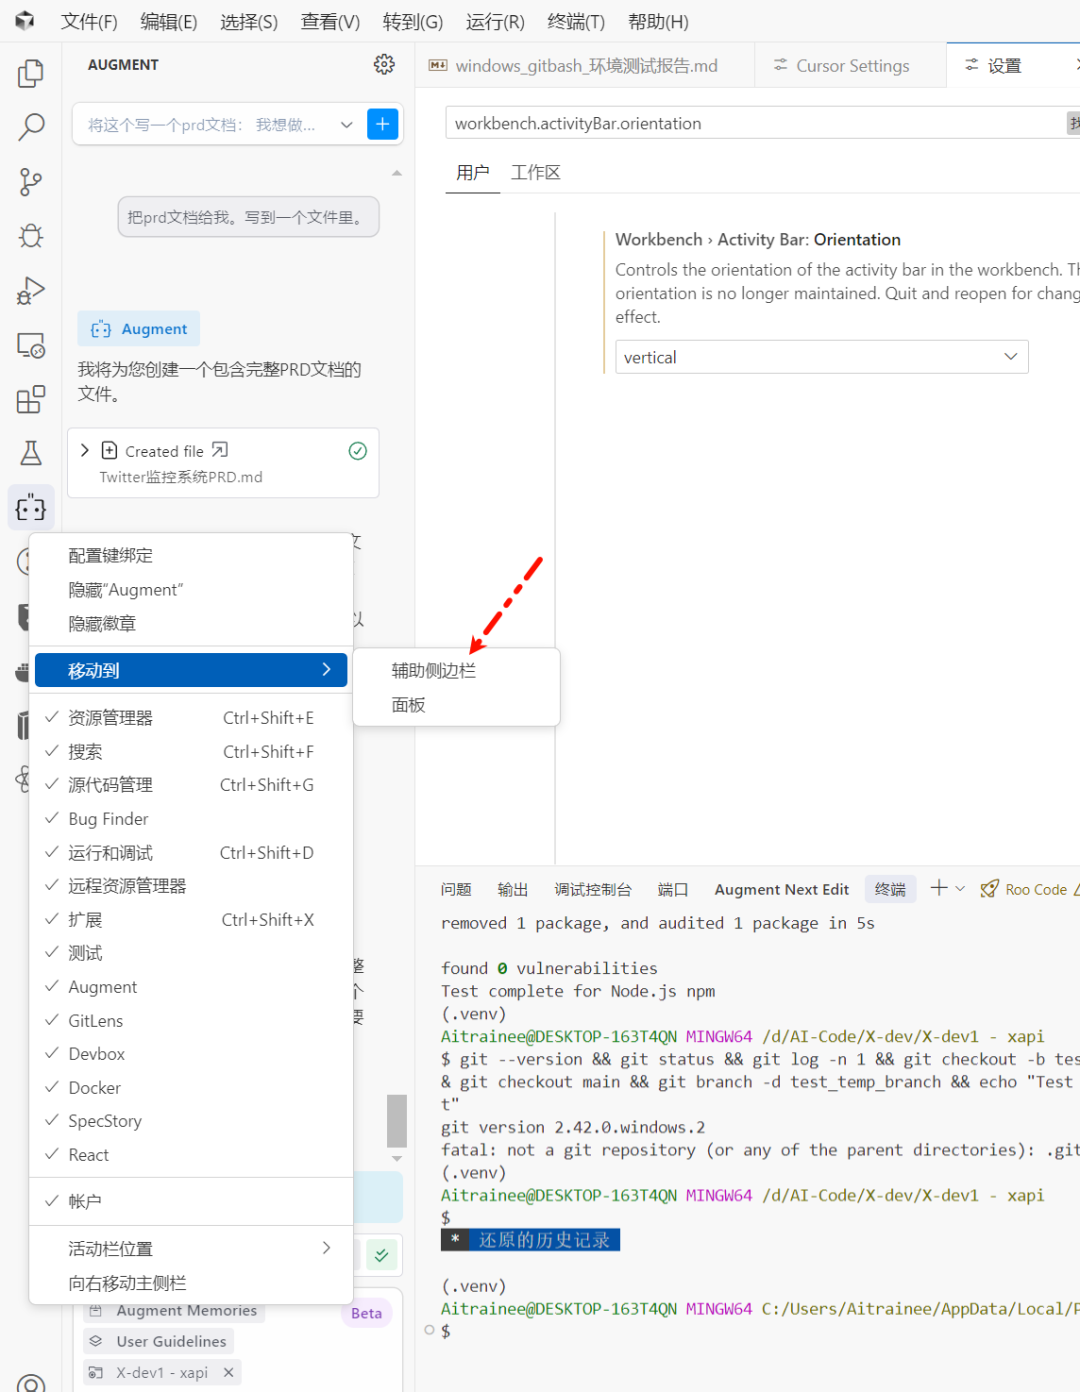Click the Roo Code rocket icon
Viewport: 1080px width, 1392px height.
click(x=990, y=889)
